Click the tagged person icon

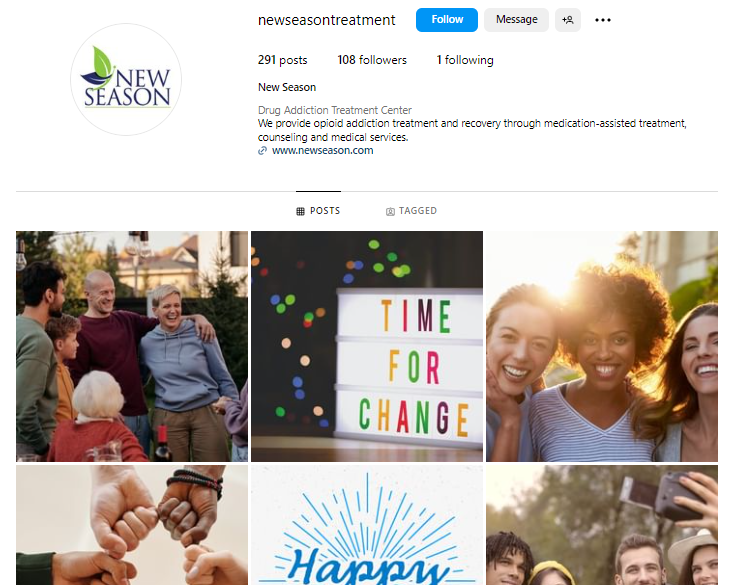point(390,212)
